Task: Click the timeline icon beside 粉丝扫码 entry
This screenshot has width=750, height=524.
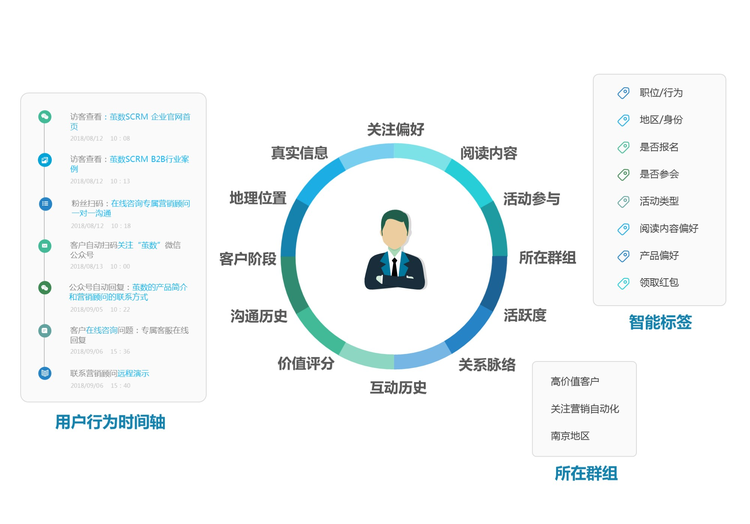Action: click(45, 204)
